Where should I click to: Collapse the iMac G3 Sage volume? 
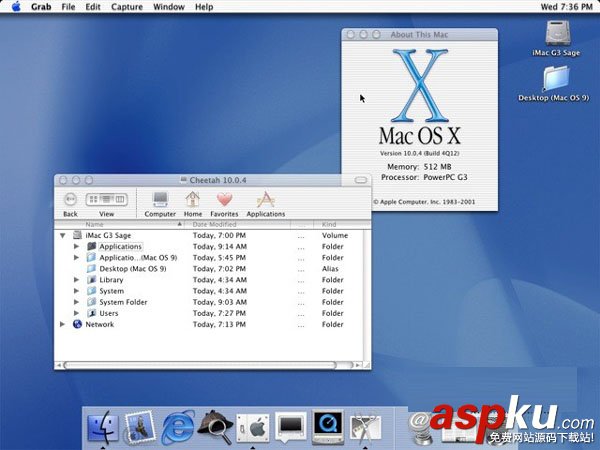coord(62,235)
